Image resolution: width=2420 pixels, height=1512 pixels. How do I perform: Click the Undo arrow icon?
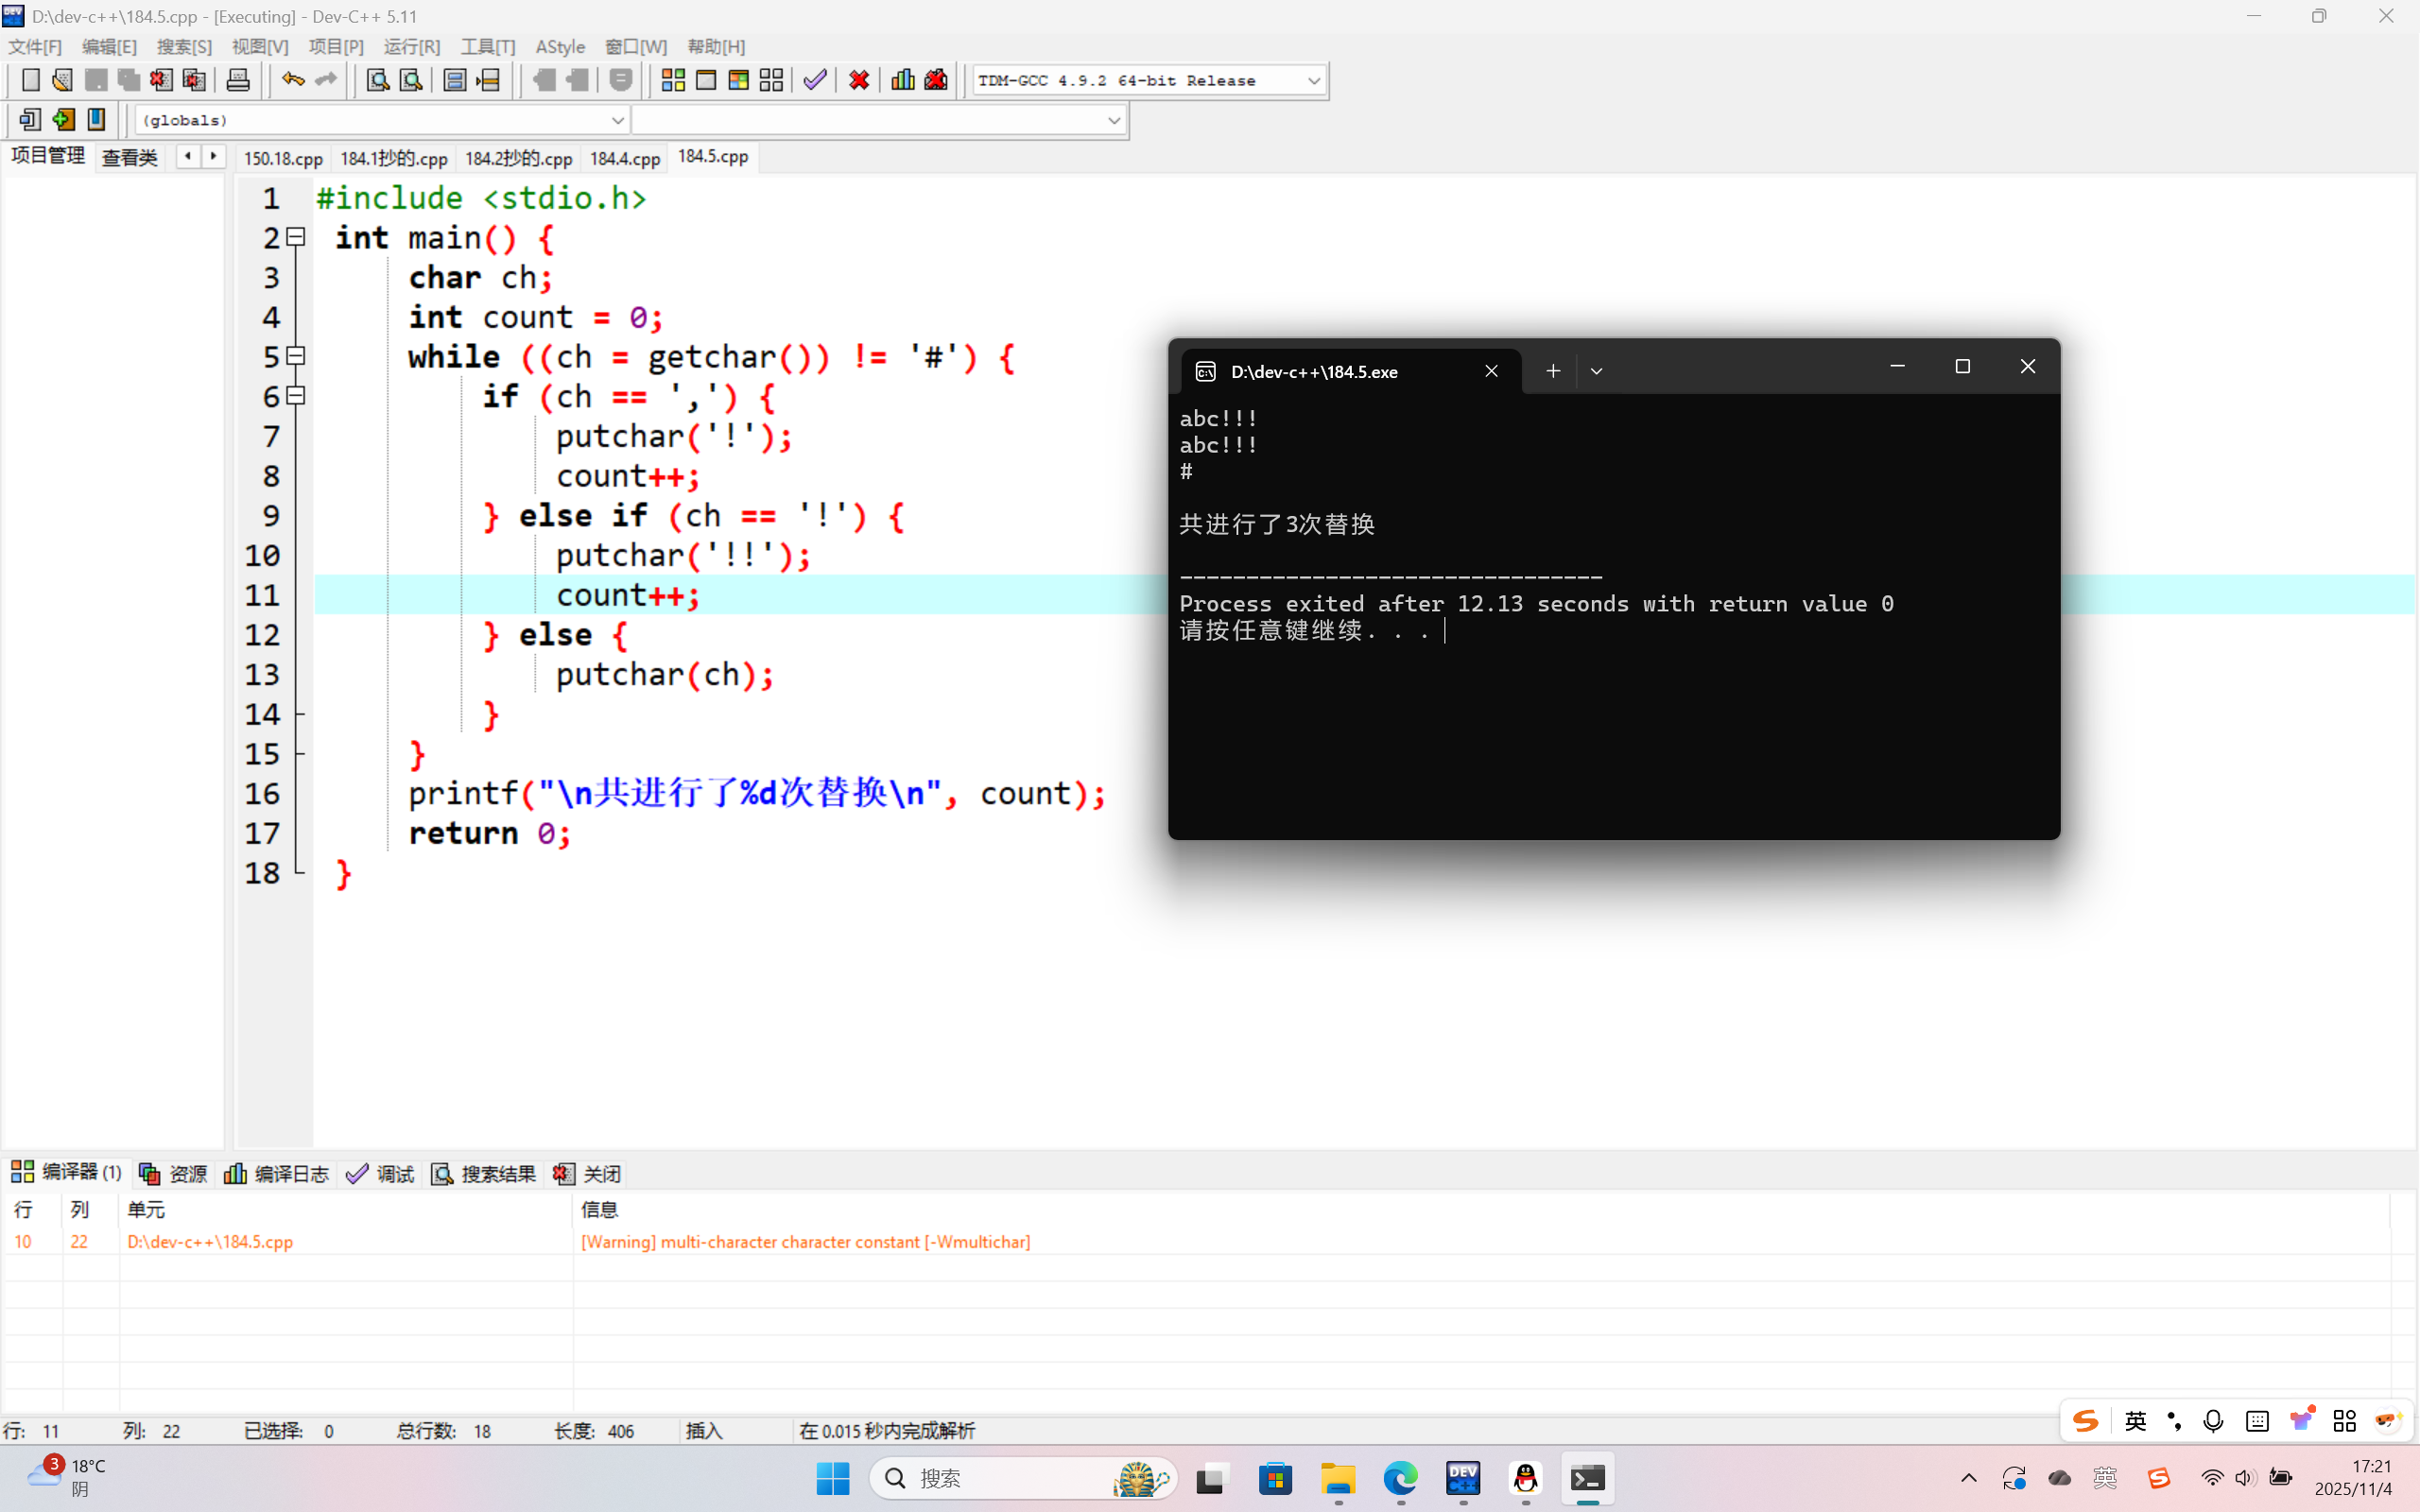292,80
